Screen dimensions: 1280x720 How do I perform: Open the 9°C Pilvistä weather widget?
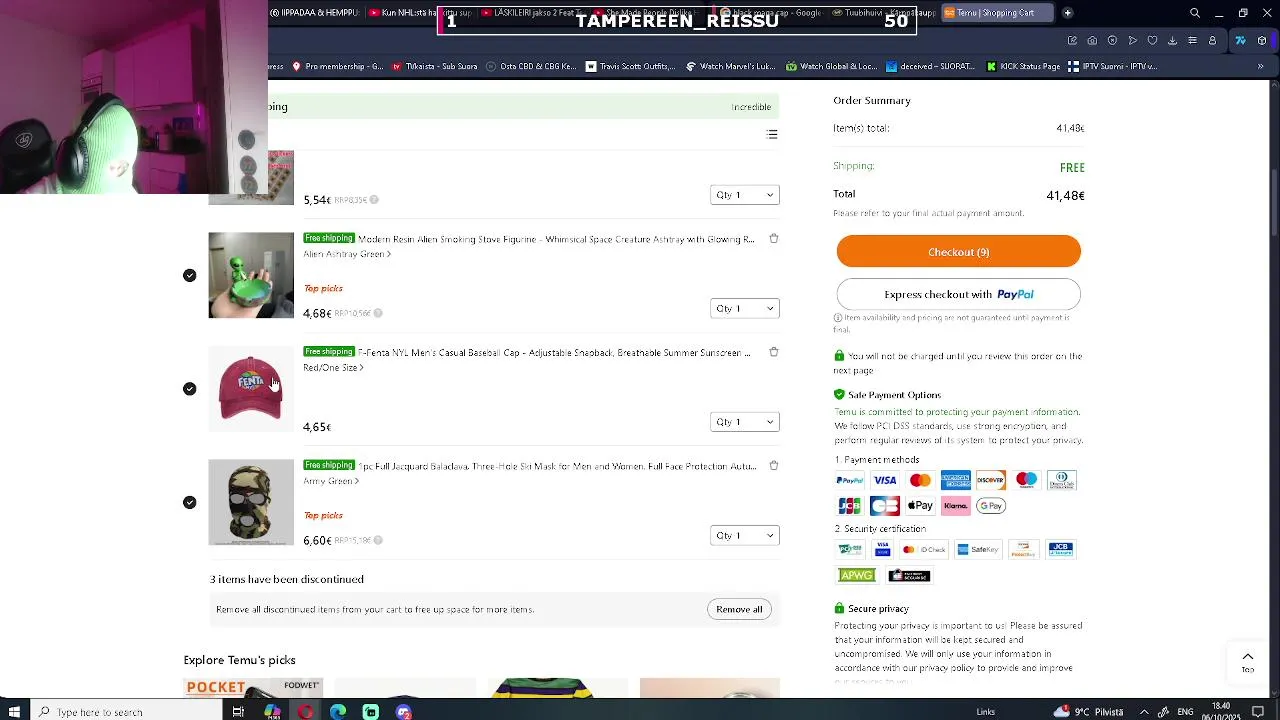(x=1089, y=712)
